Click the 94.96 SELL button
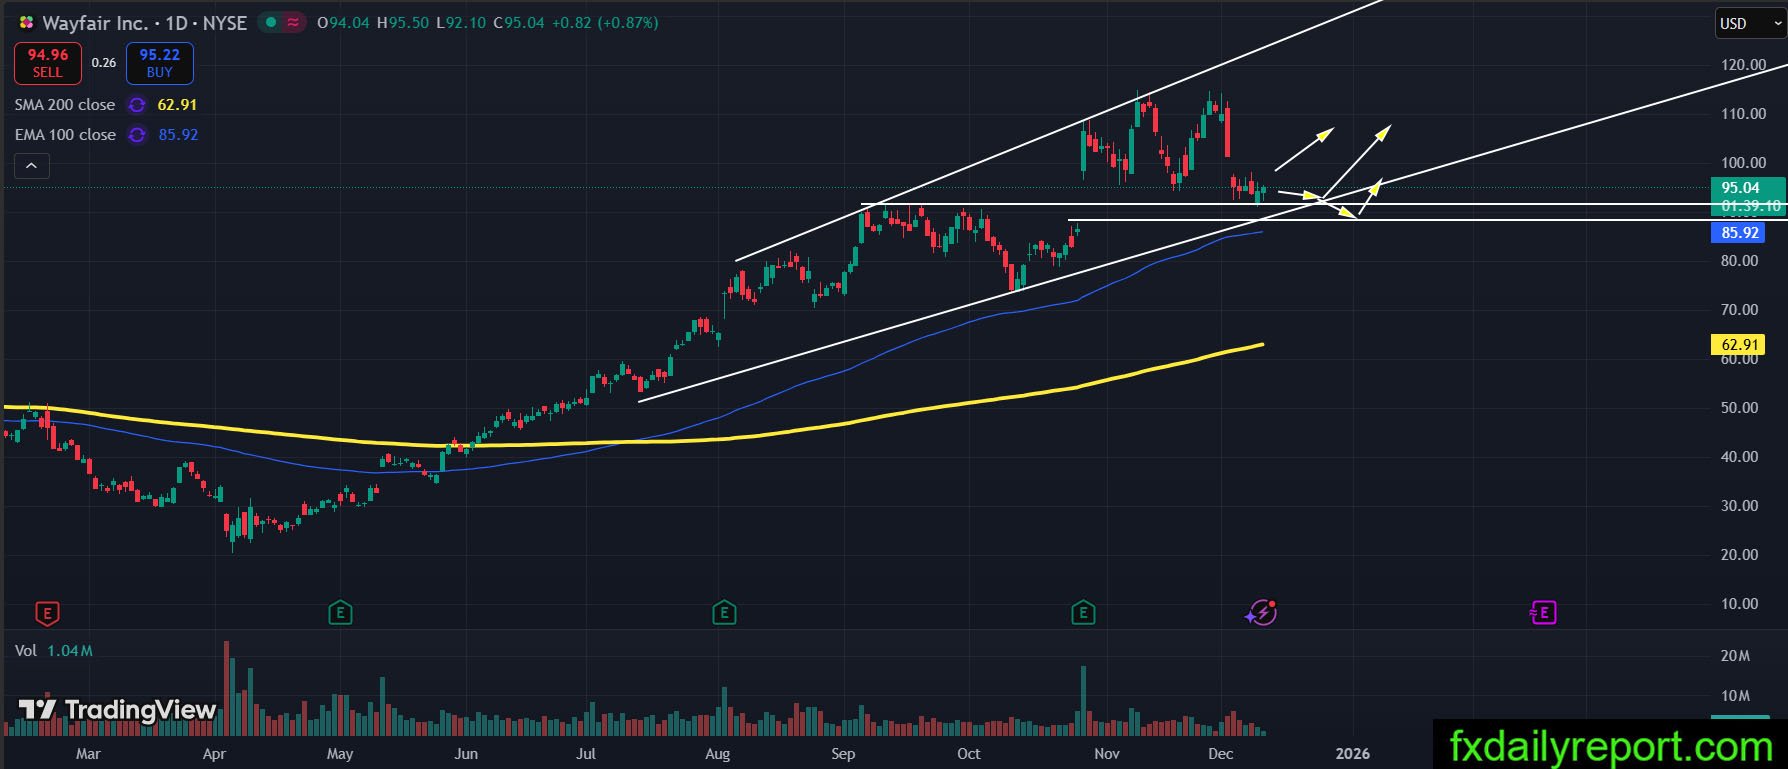The width and height of the screenshot is (1788, 769). coord(47,63)
